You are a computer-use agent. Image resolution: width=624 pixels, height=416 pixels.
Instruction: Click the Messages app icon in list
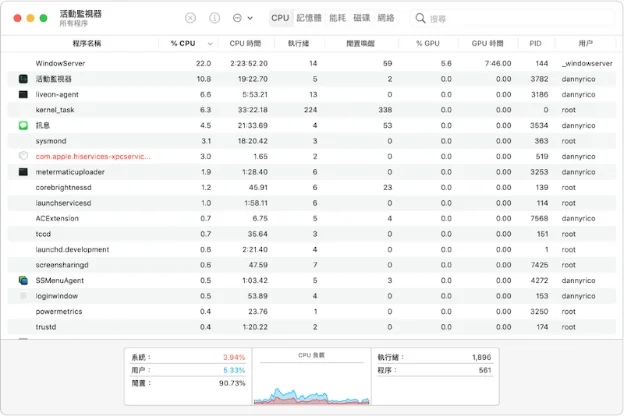tap(23, 125)
